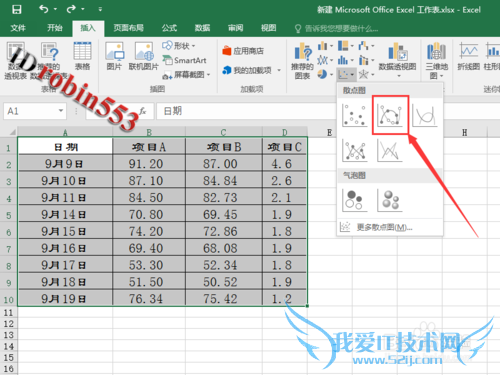
Task: Click the cell 9月14日
Action: 65,214
